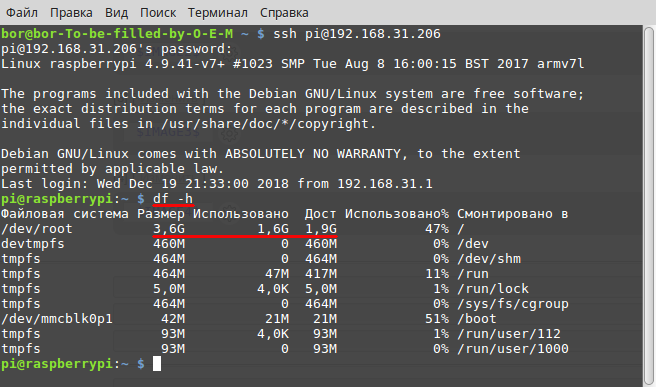The image size is (656, 387).
Task: Click the 51% usage value for /boot
Action: 437,319
